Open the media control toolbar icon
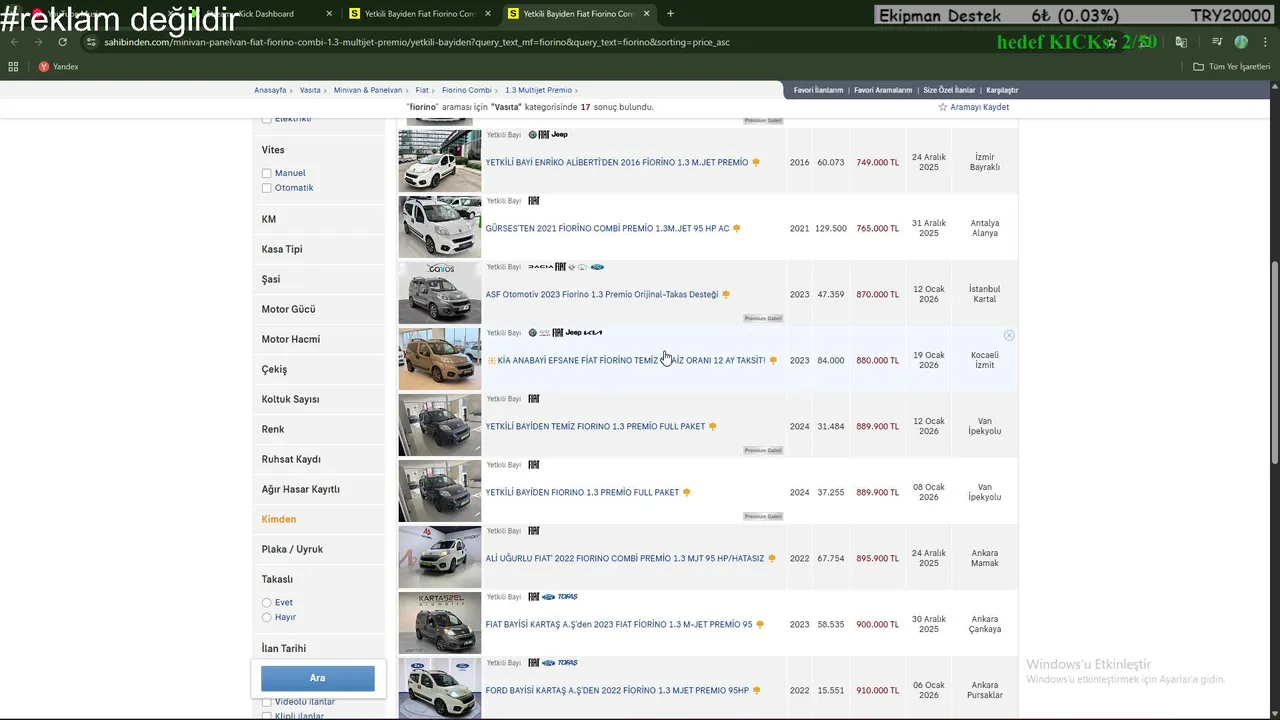Viewport: 1280px width, 720px height. (1217, 42)
